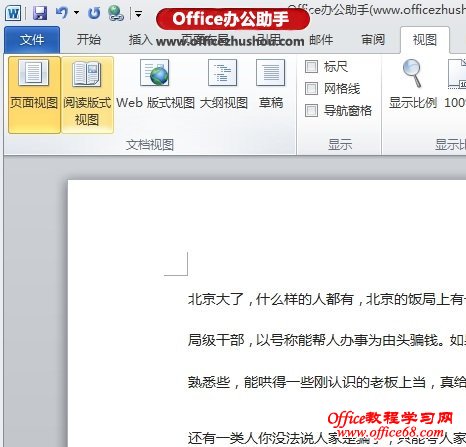Screen dimensions: 466x447
Task: Open the Customize Quick Access Toolbar dropdown
Action: tap(138, 14)
